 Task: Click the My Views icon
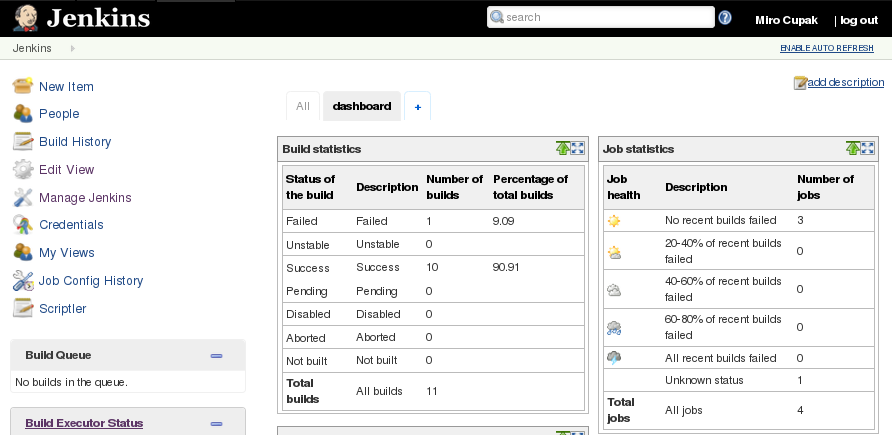(x=23, y=252)
